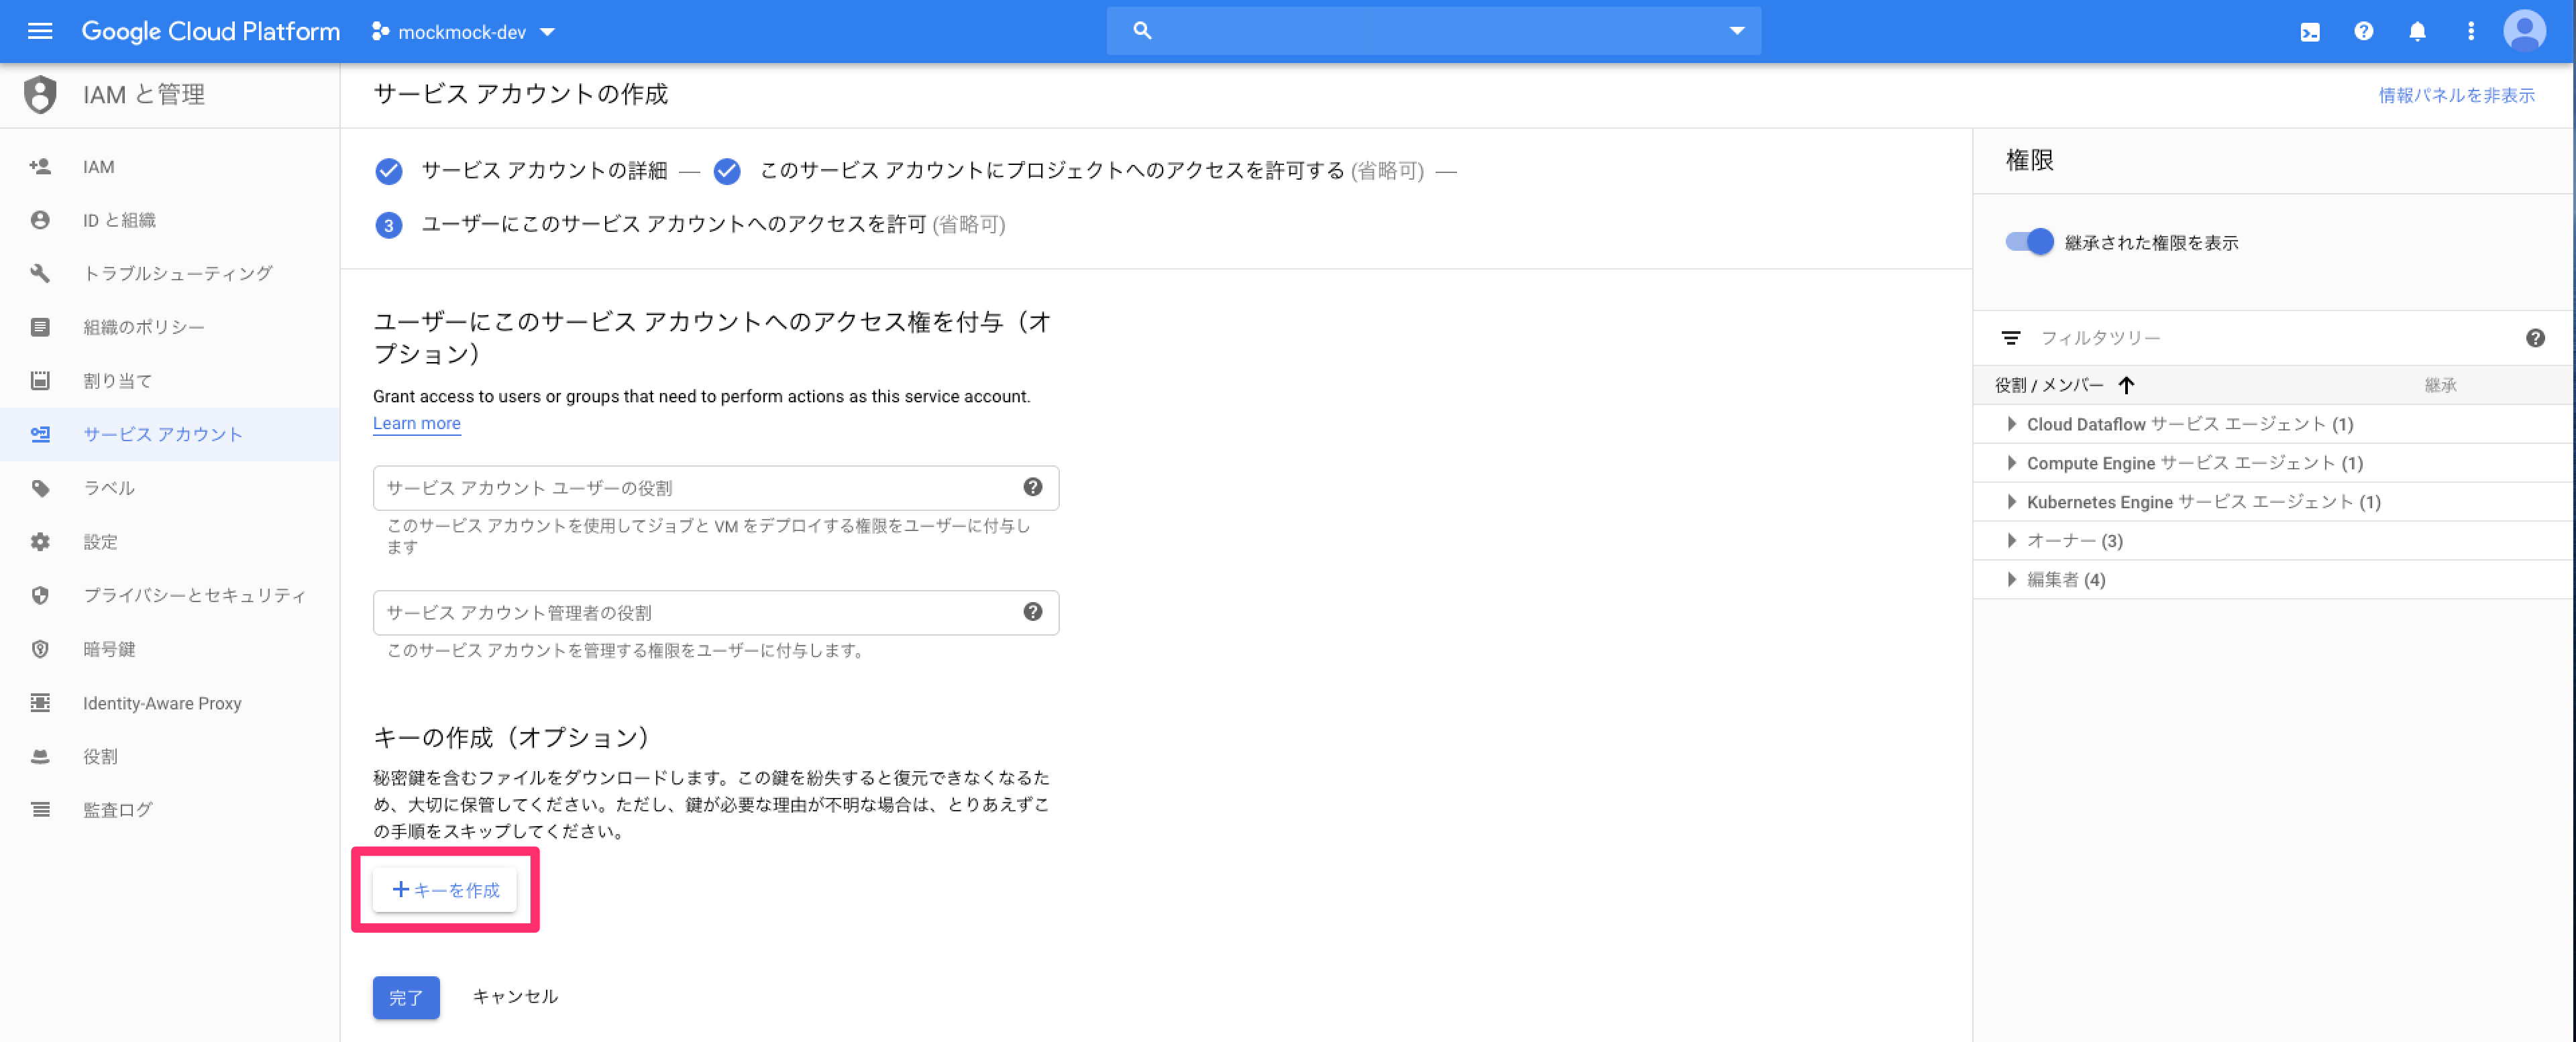Click the トラブルシューティング wrench icon

(x=40, y=273)
